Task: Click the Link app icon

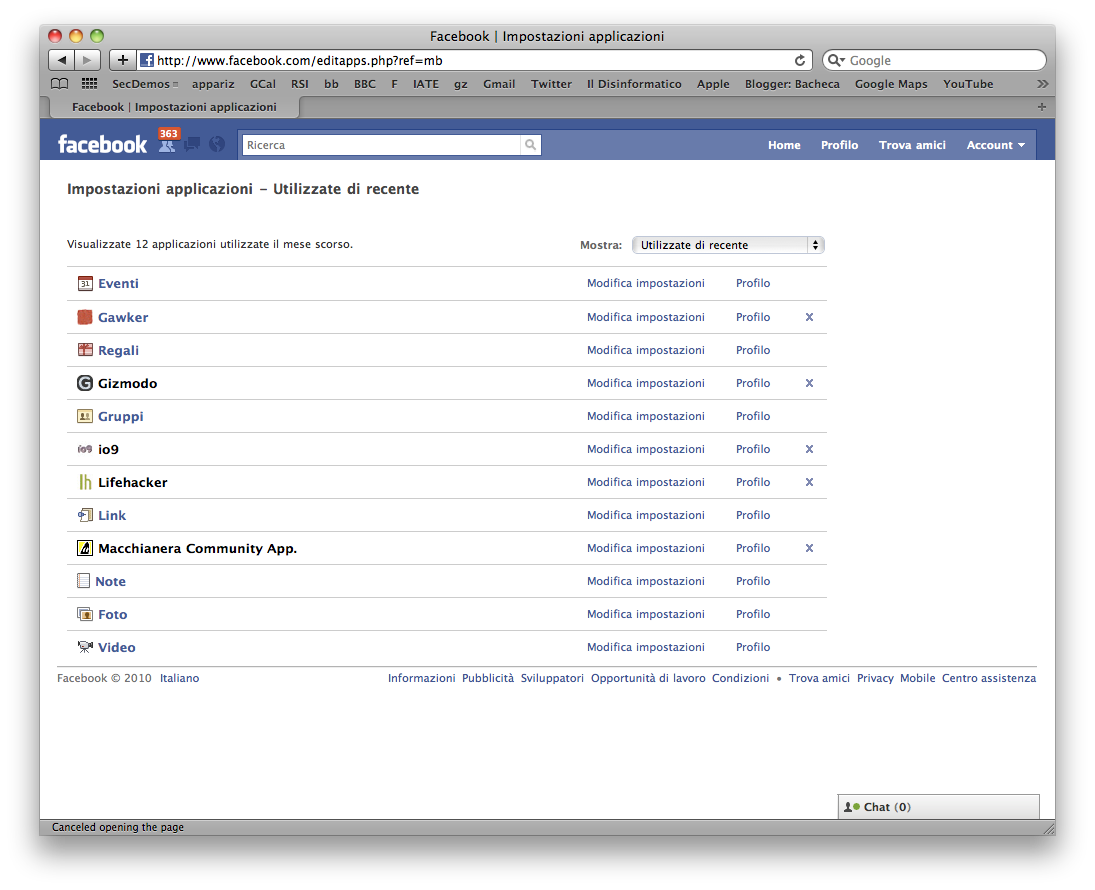Action: tap(84, 516)
